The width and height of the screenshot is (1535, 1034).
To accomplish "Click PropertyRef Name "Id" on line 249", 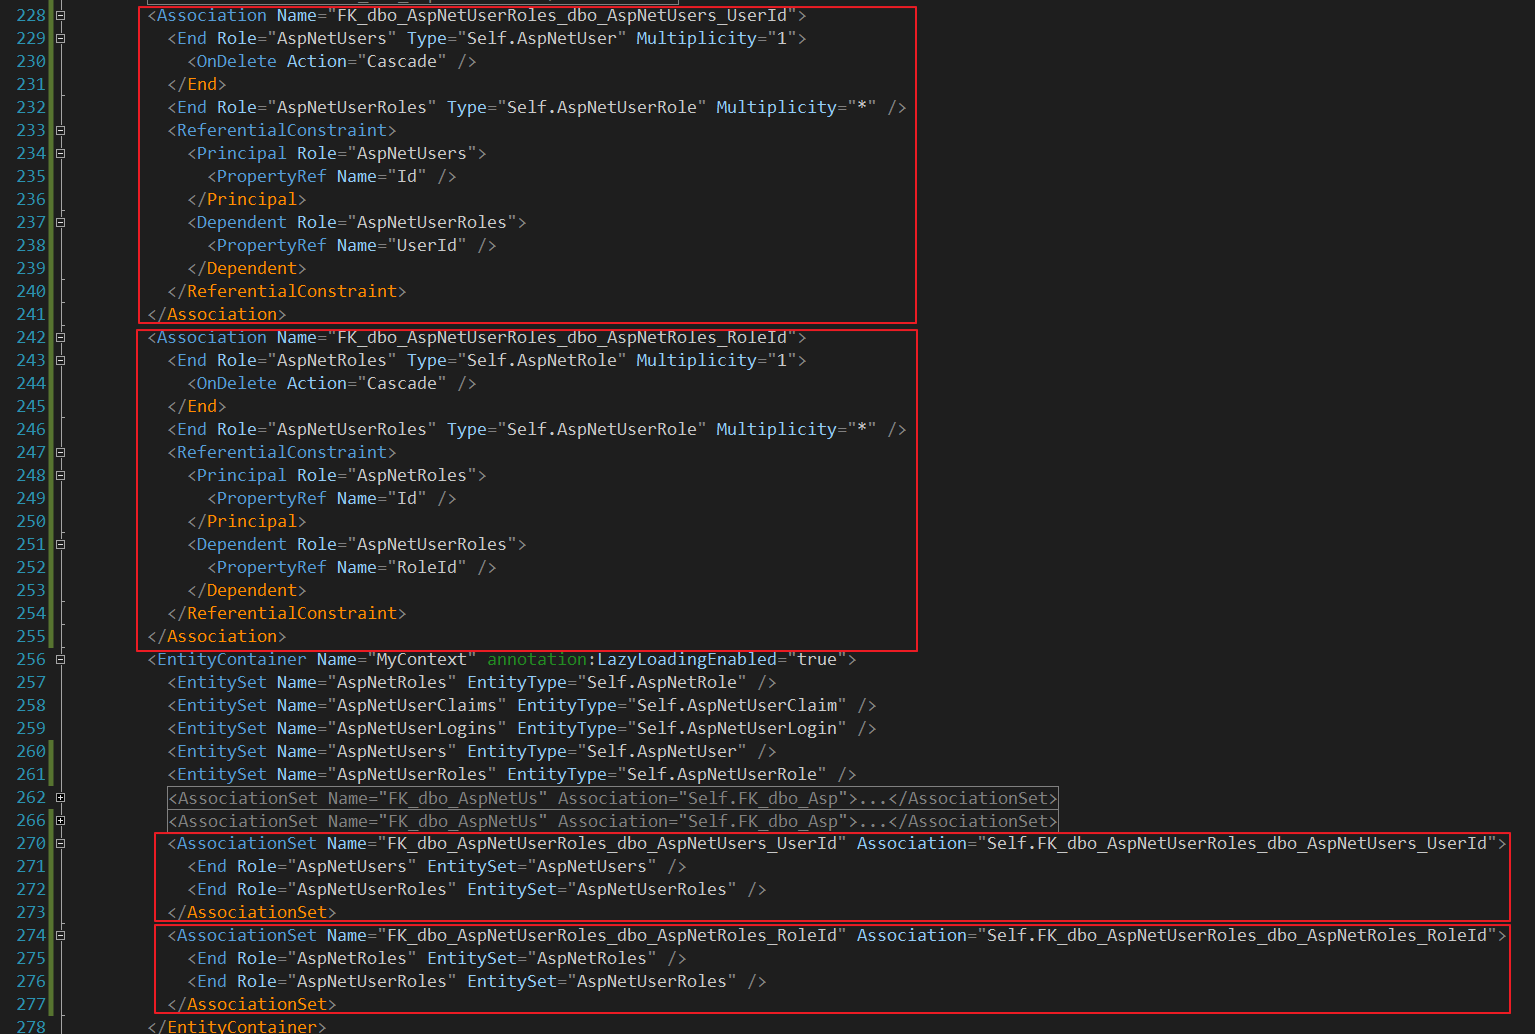I will coord(407,499).
